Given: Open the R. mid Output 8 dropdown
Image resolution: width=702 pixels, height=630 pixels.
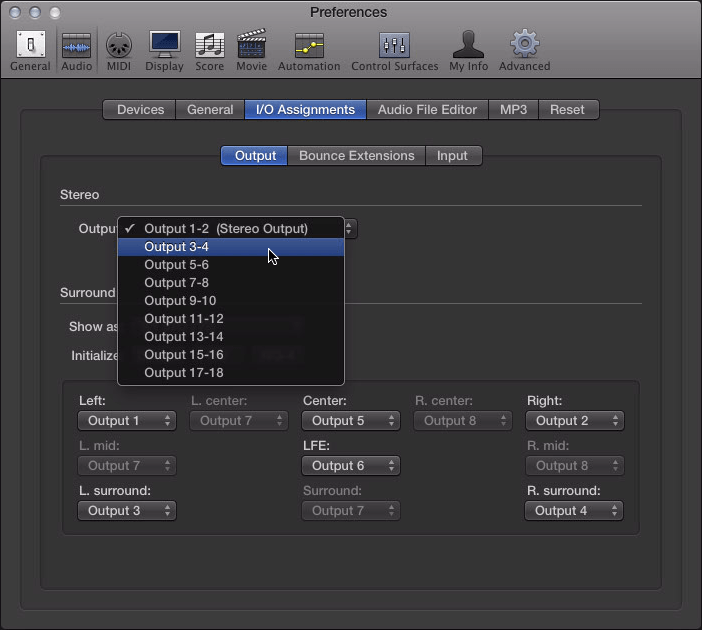Looking at the screenshot, I should [x=574, y=466].
